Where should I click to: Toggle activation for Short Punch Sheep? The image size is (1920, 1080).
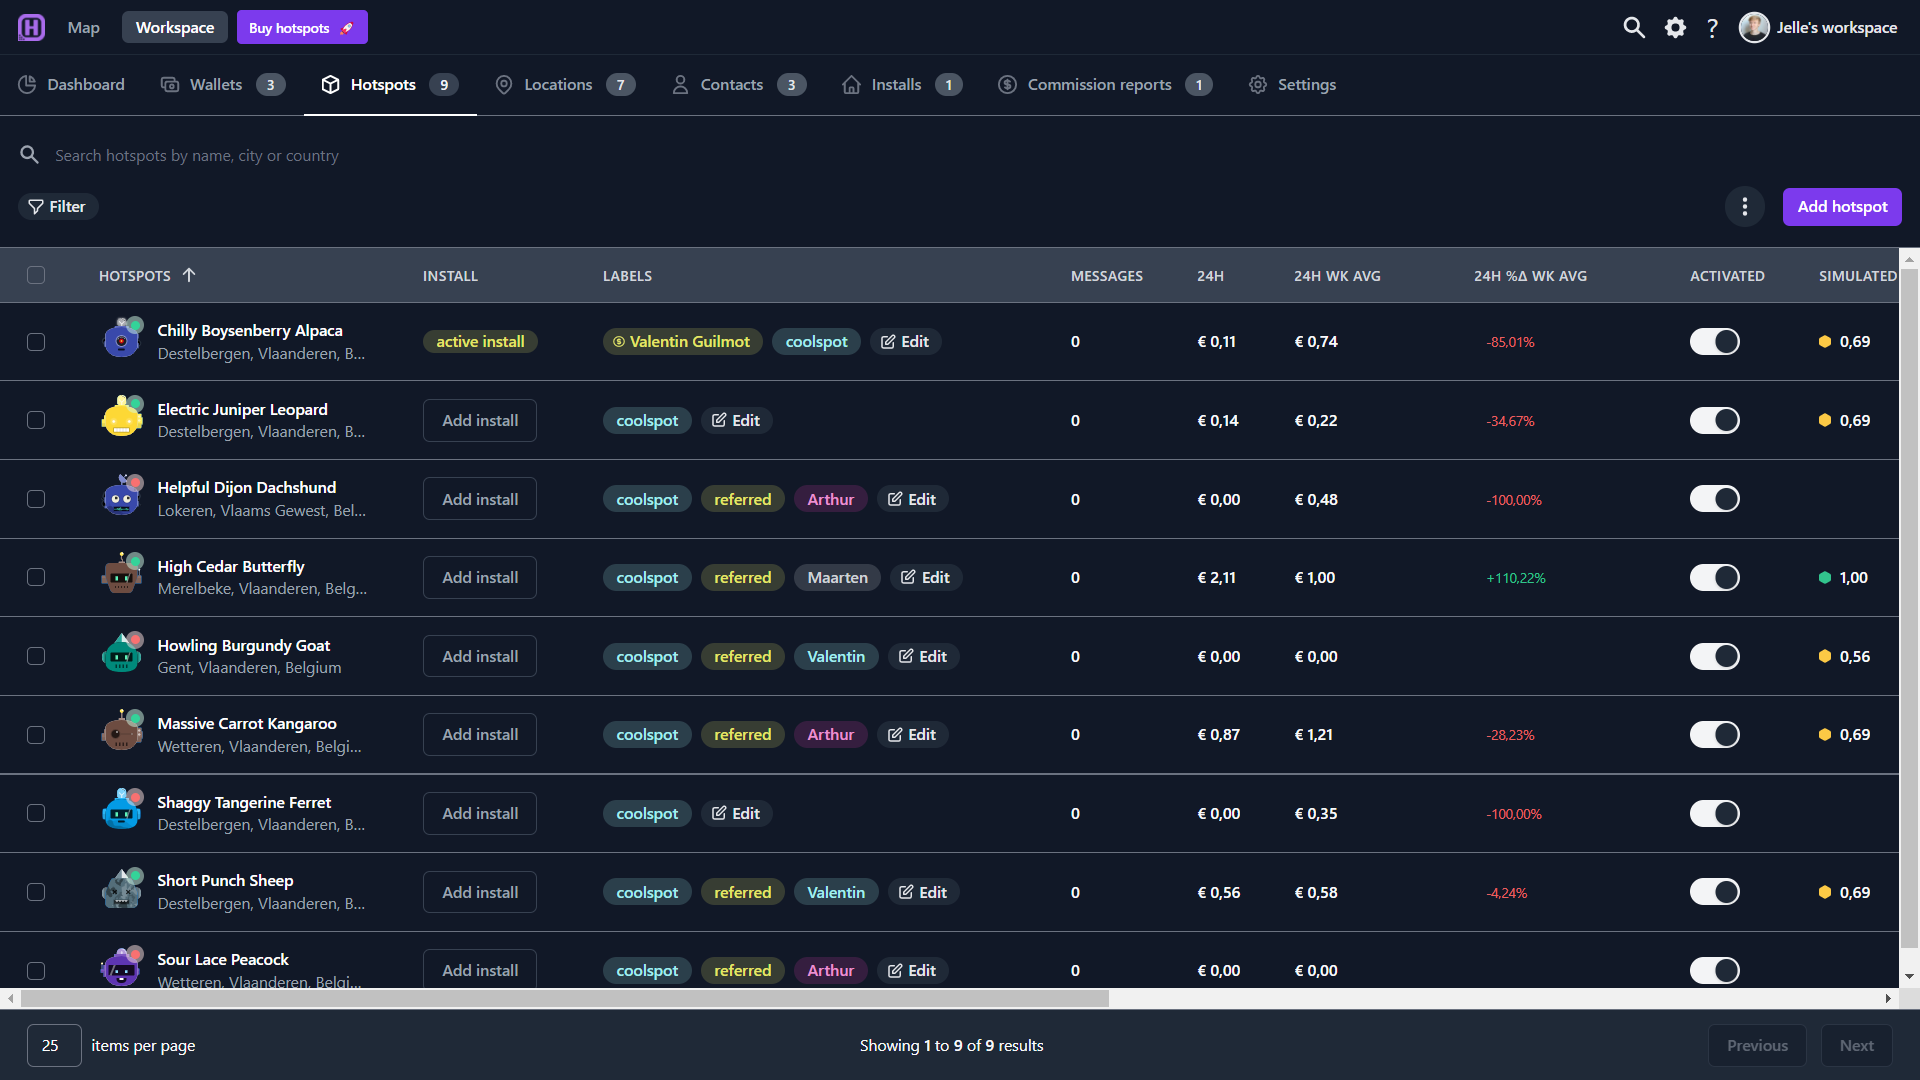1715,892
